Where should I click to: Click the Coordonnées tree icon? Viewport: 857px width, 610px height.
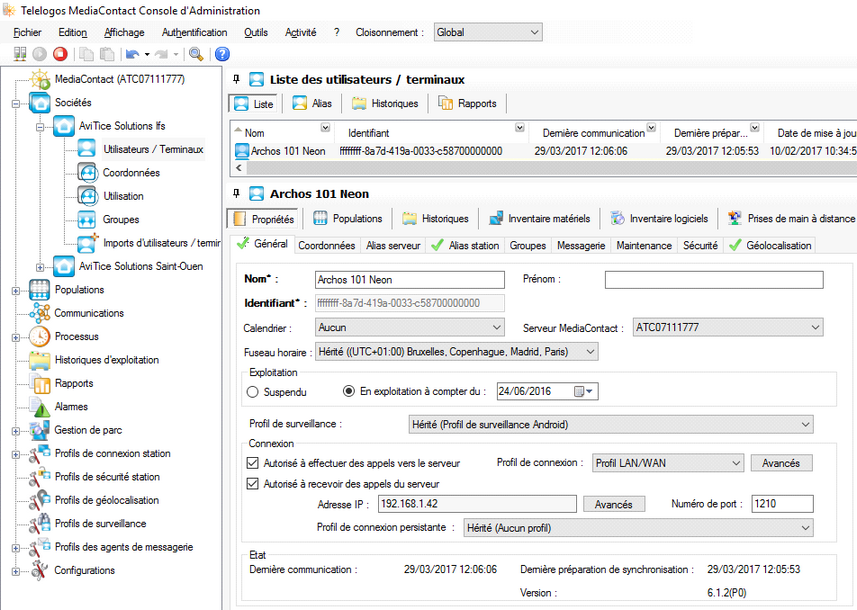coord(87,173)
